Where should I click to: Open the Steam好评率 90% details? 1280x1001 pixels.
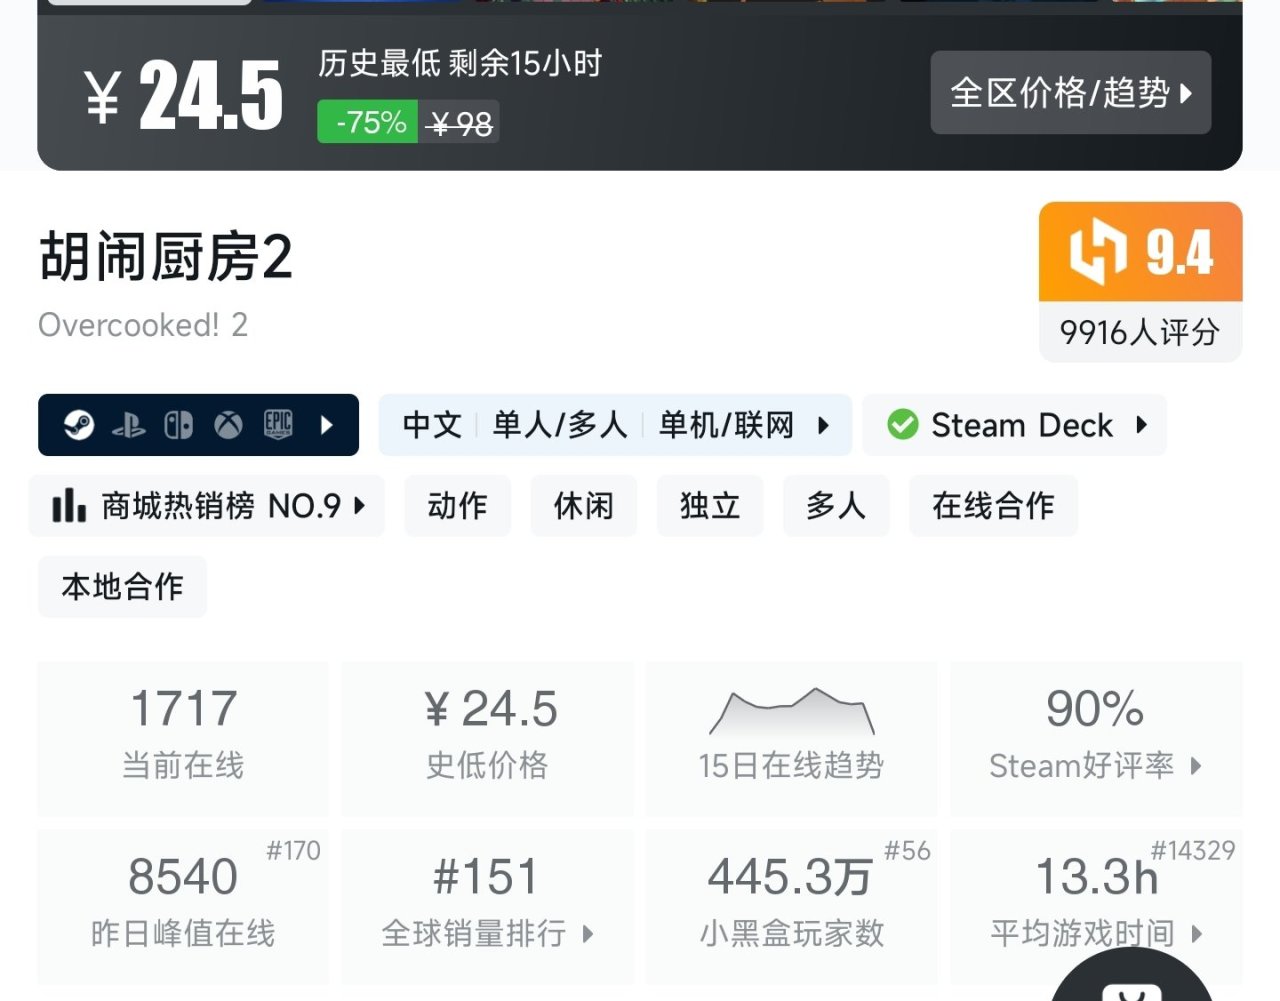(1095, 738)
